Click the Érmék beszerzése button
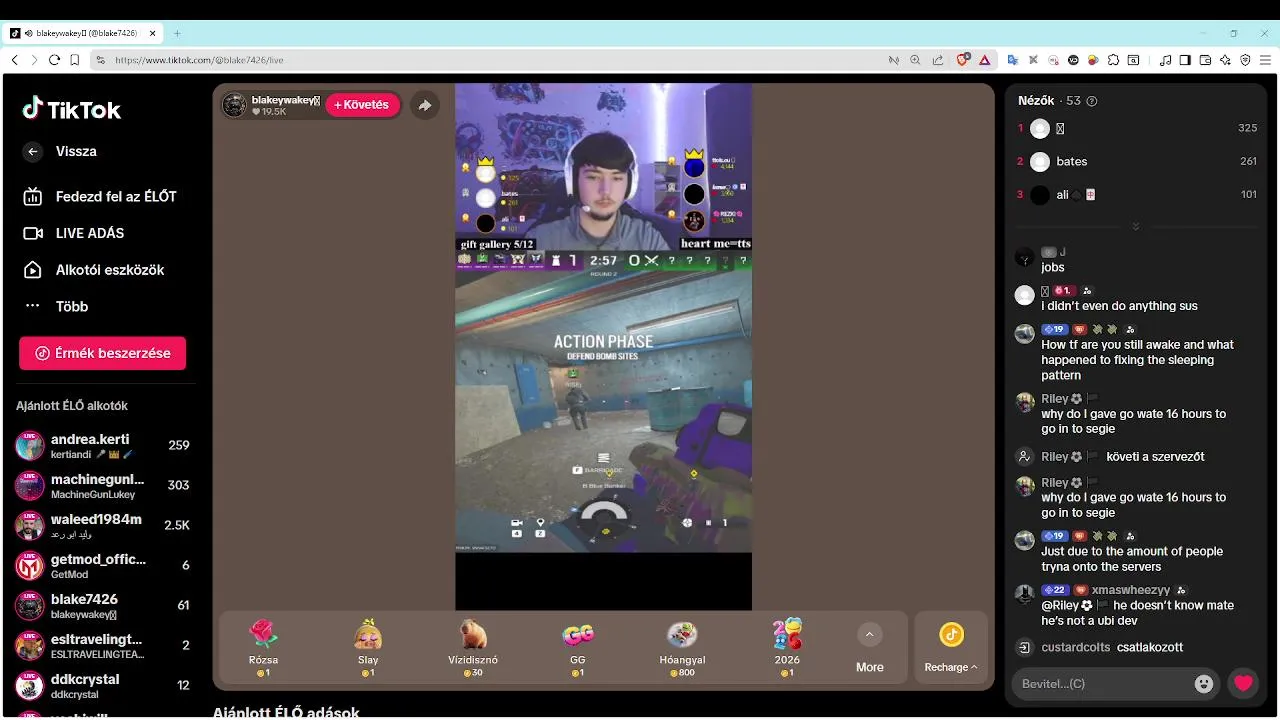Image resolution: width=1280 pixels, height=720 pixels. click(102, 353)
